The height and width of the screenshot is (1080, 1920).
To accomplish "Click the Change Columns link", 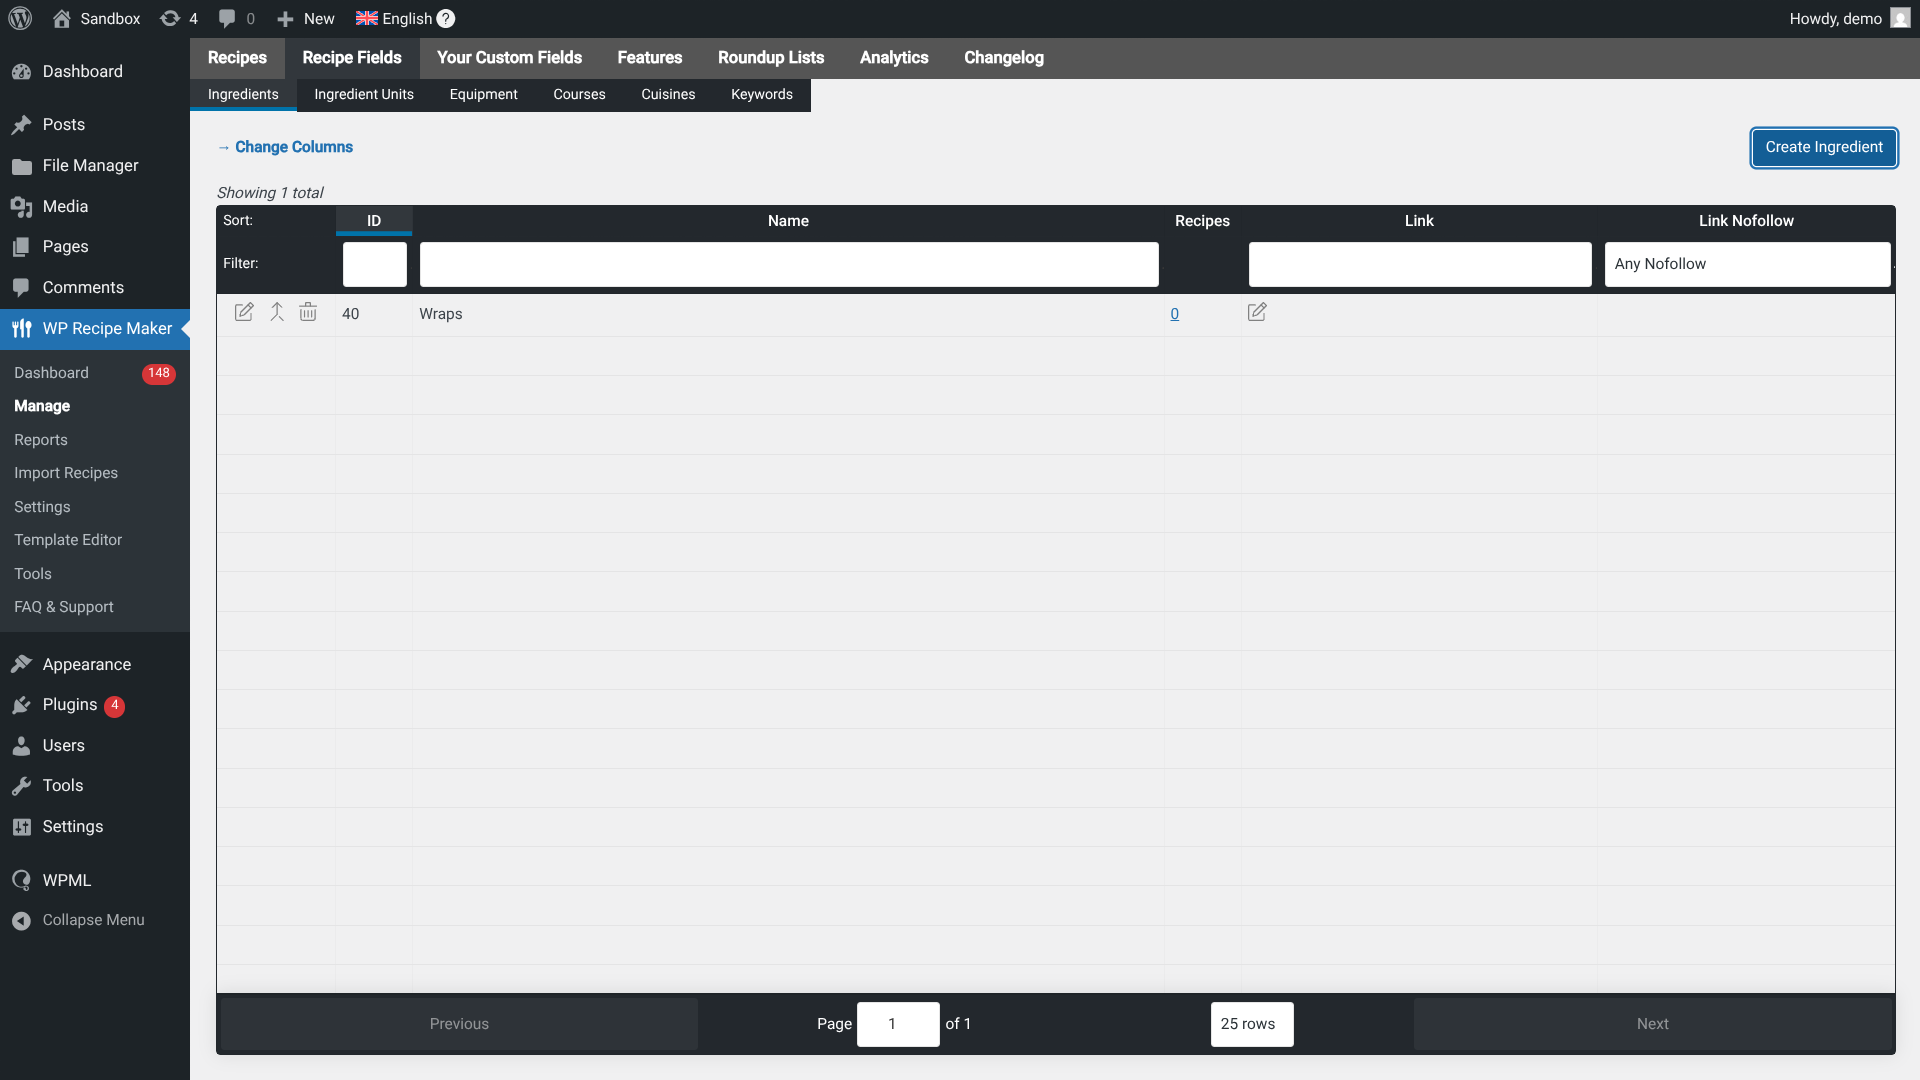I will click(294, 147).
